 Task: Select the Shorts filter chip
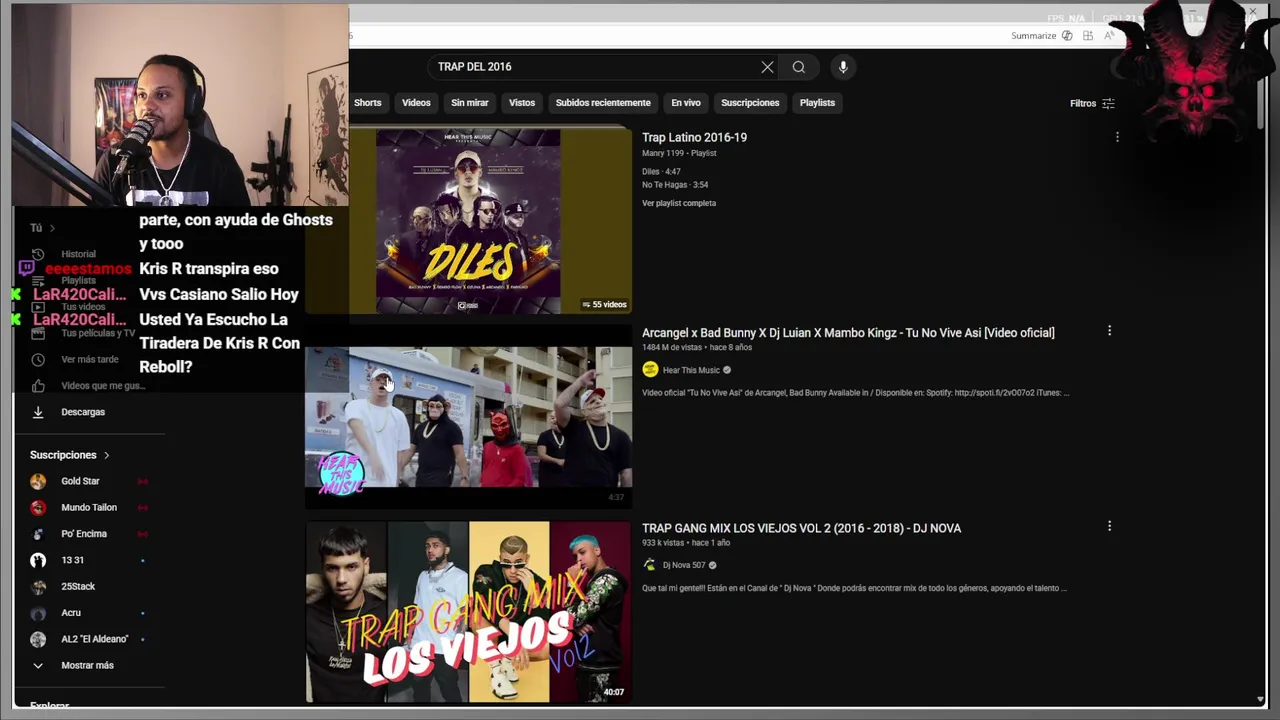tap(366, 103)
